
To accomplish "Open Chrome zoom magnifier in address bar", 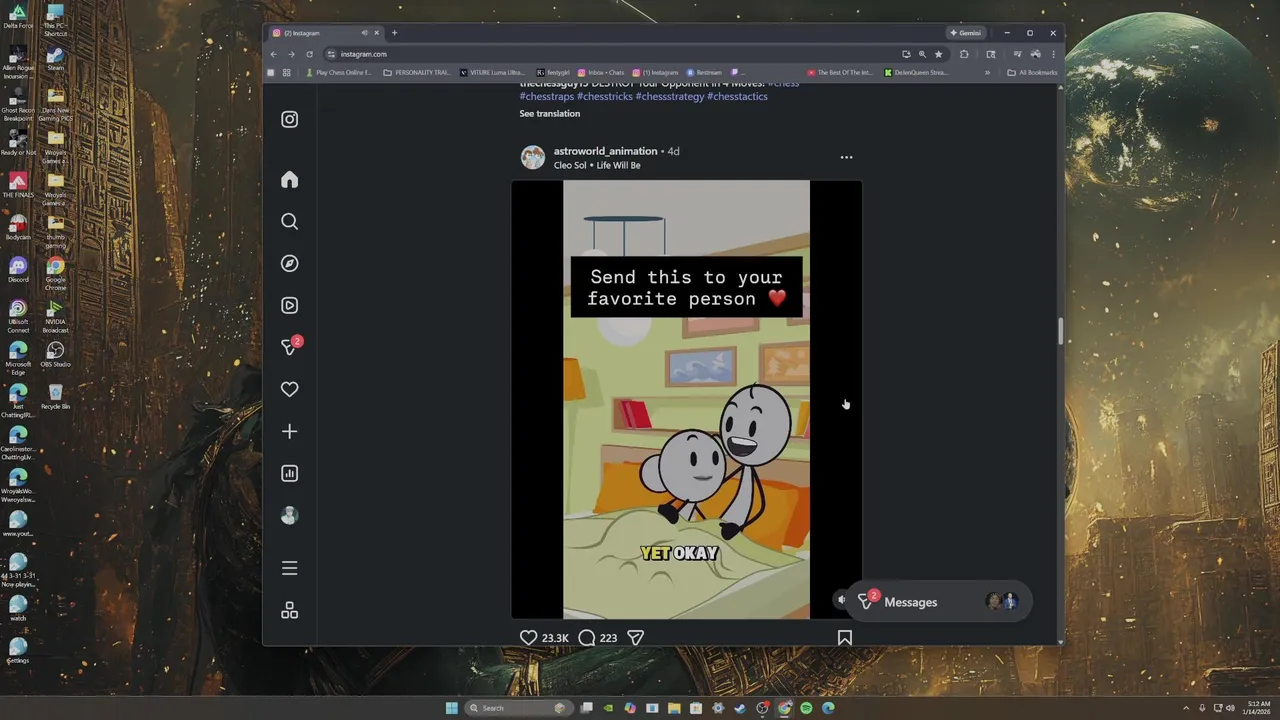I will pyautogui.click(x=922, y=54).
